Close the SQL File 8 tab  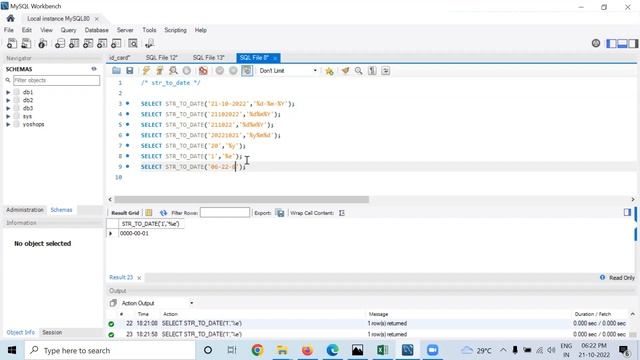[x=275, y=58]
